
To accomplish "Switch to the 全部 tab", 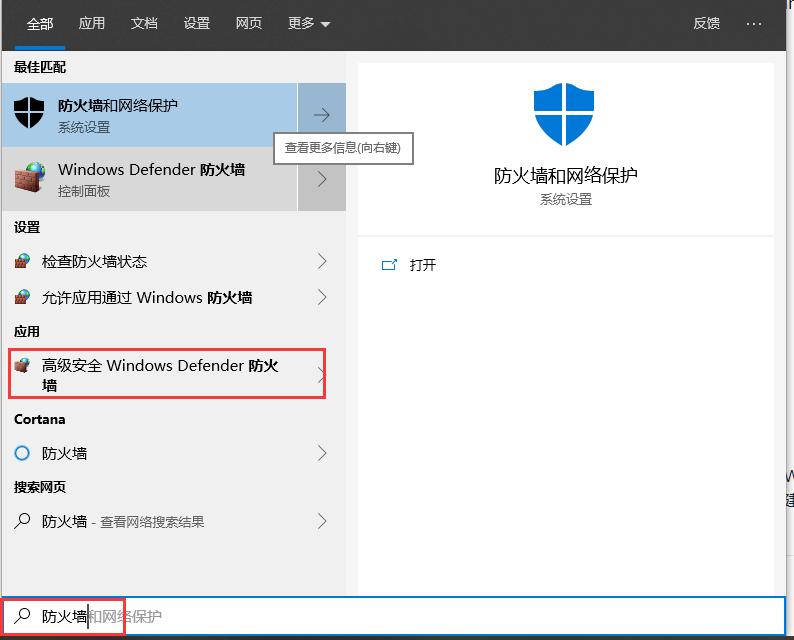I will (40, 24).
